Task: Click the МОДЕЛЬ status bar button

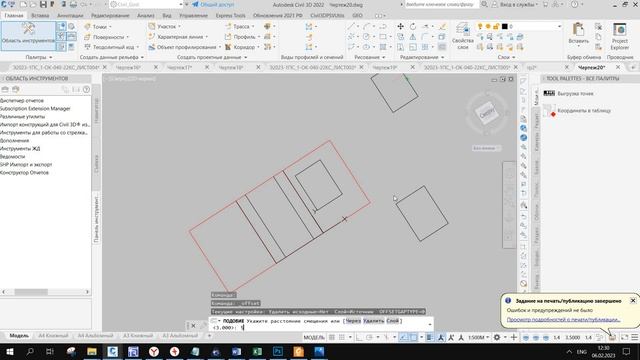Action: pos(314,338)
